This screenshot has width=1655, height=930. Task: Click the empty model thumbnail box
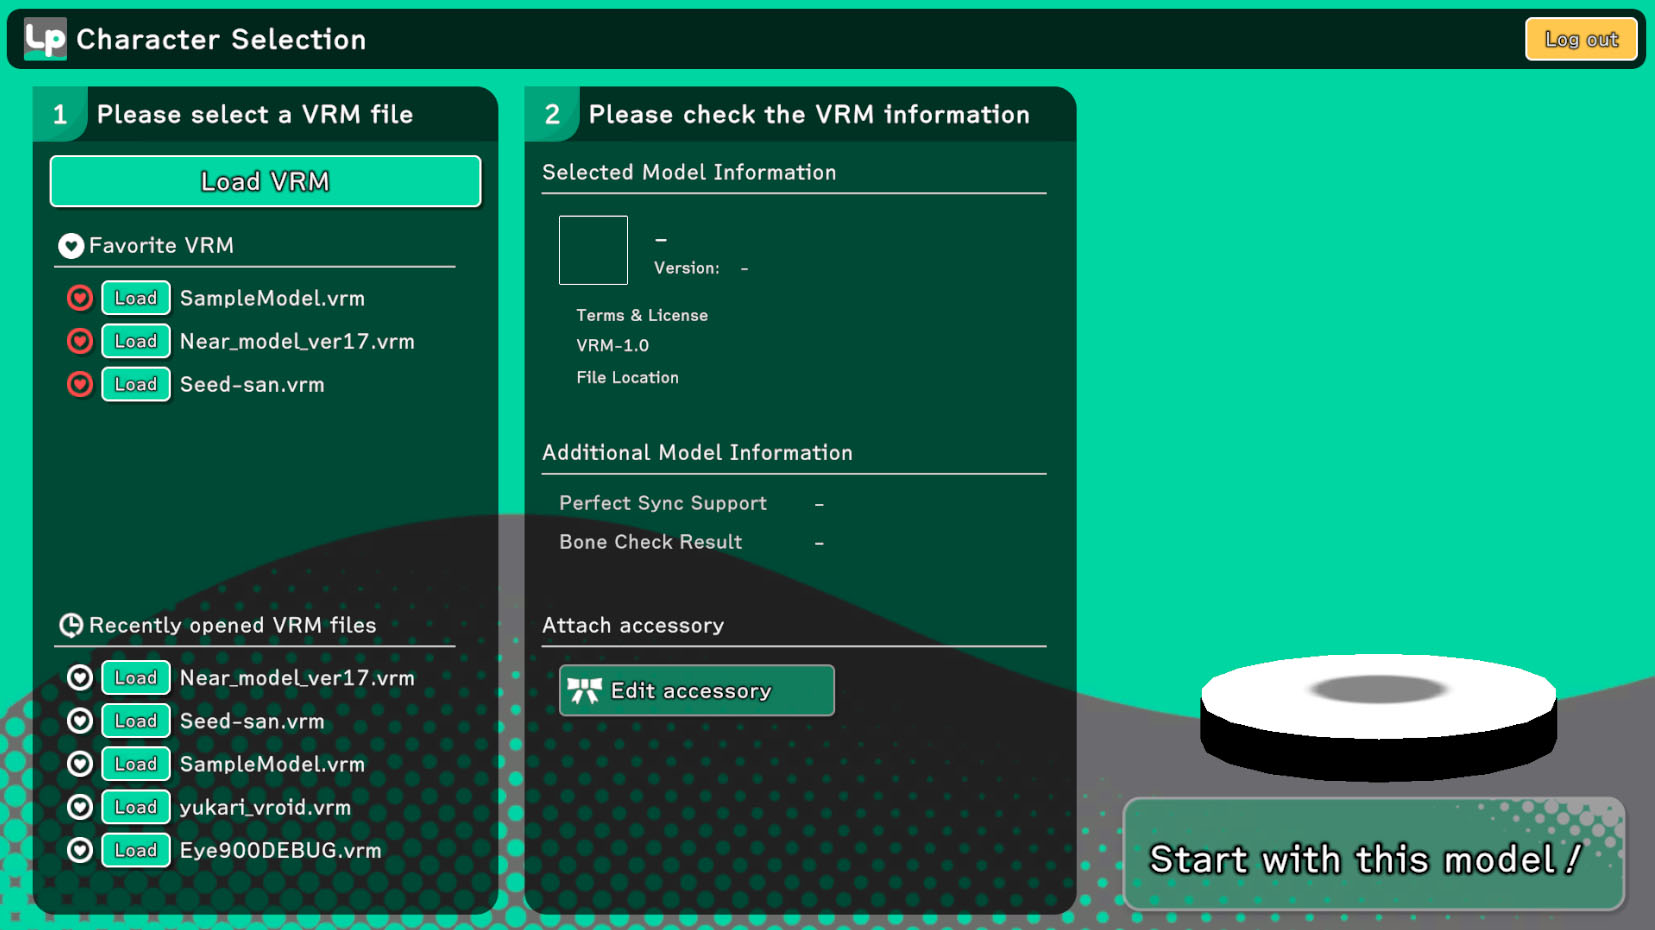pos(593,250)
